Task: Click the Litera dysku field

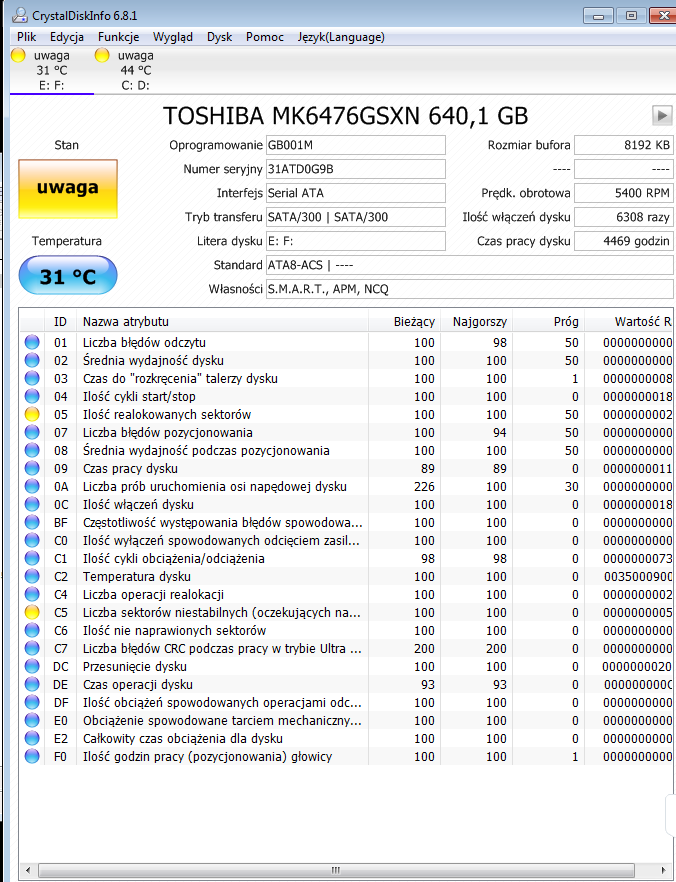Action: 355,241
